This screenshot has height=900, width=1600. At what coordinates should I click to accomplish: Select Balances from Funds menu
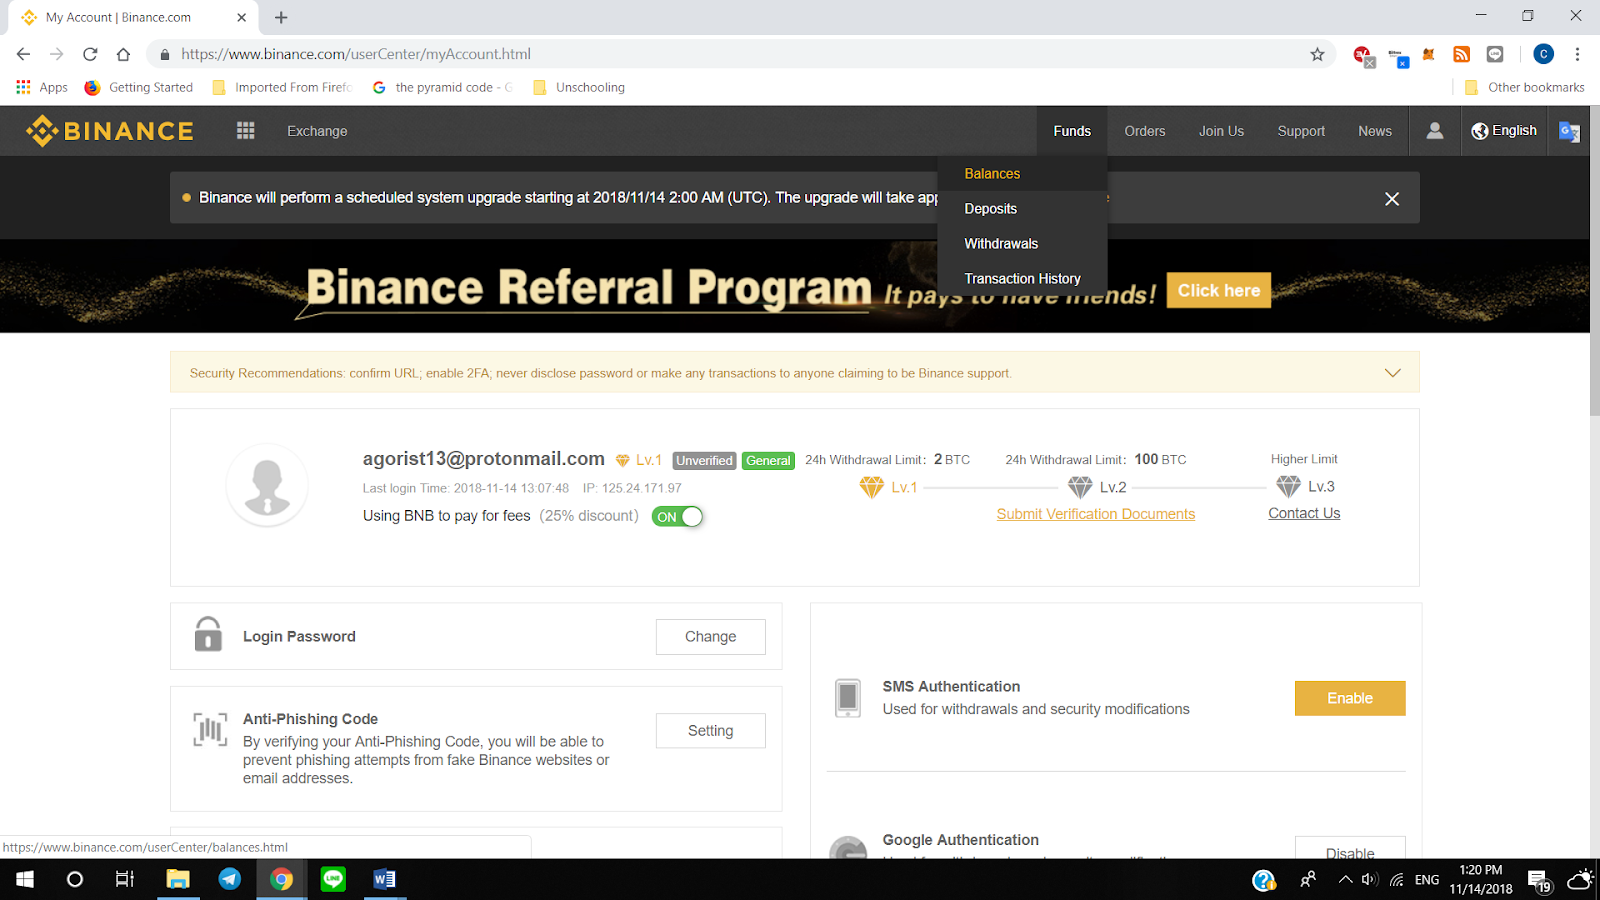coord(1022,174)
